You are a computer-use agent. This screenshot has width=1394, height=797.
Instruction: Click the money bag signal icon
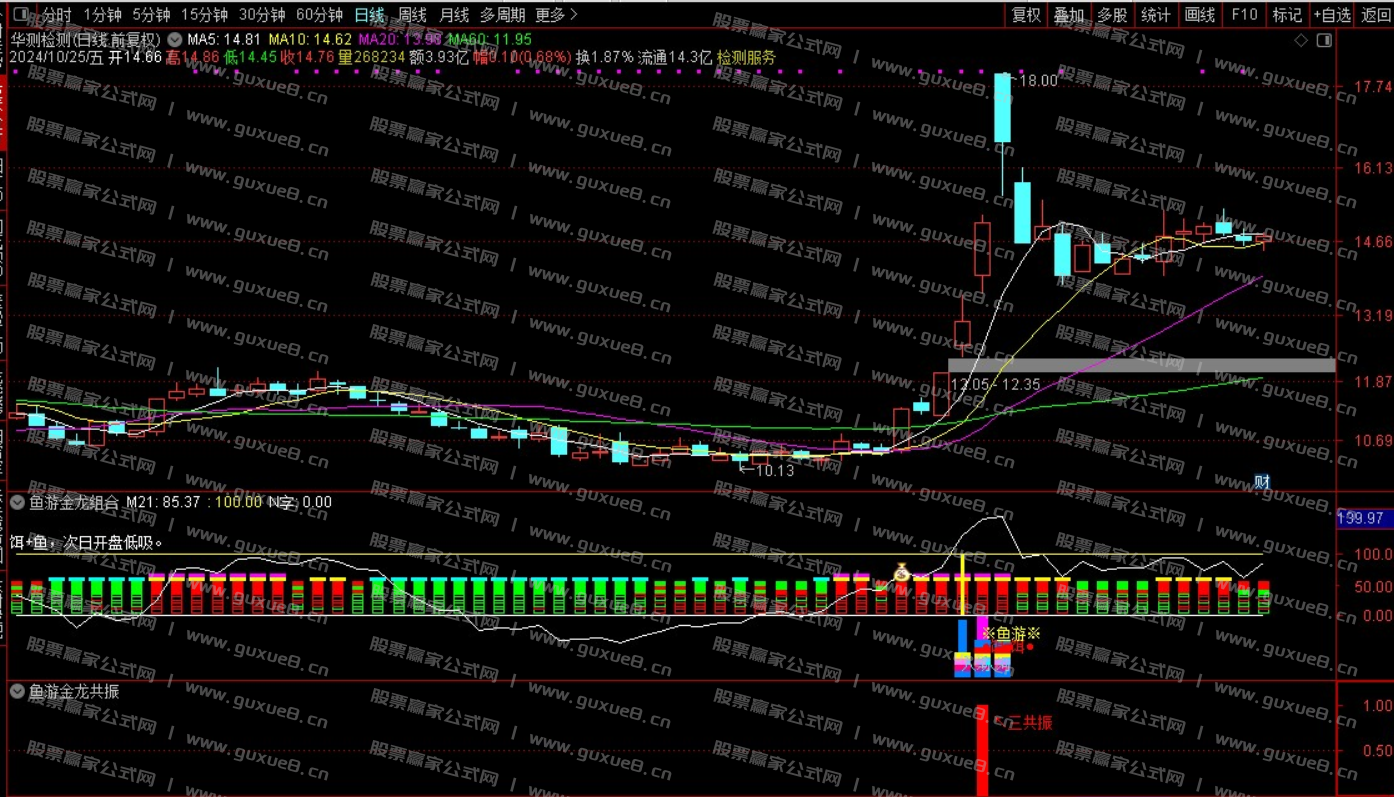pyautogui.click(x=901, y=574)
